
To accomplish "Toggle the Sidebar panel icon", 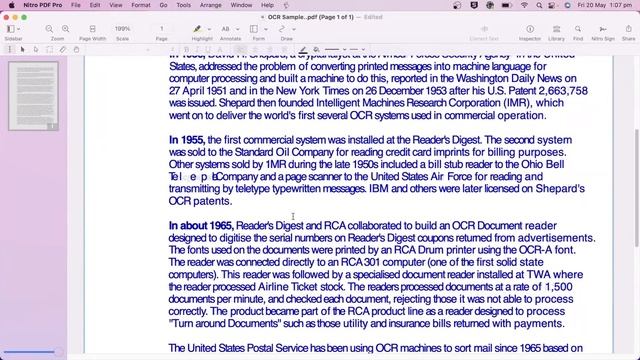I will coord(11,29).
